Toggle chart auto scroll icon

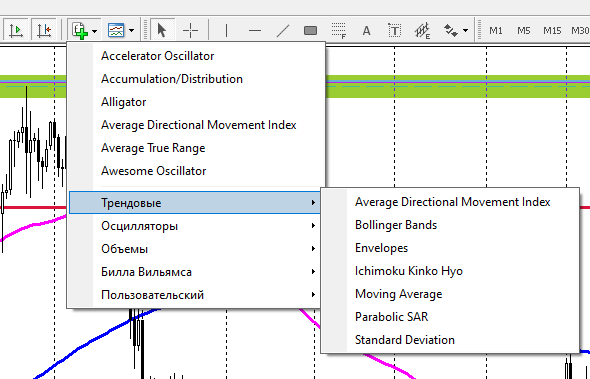[16, 30]
